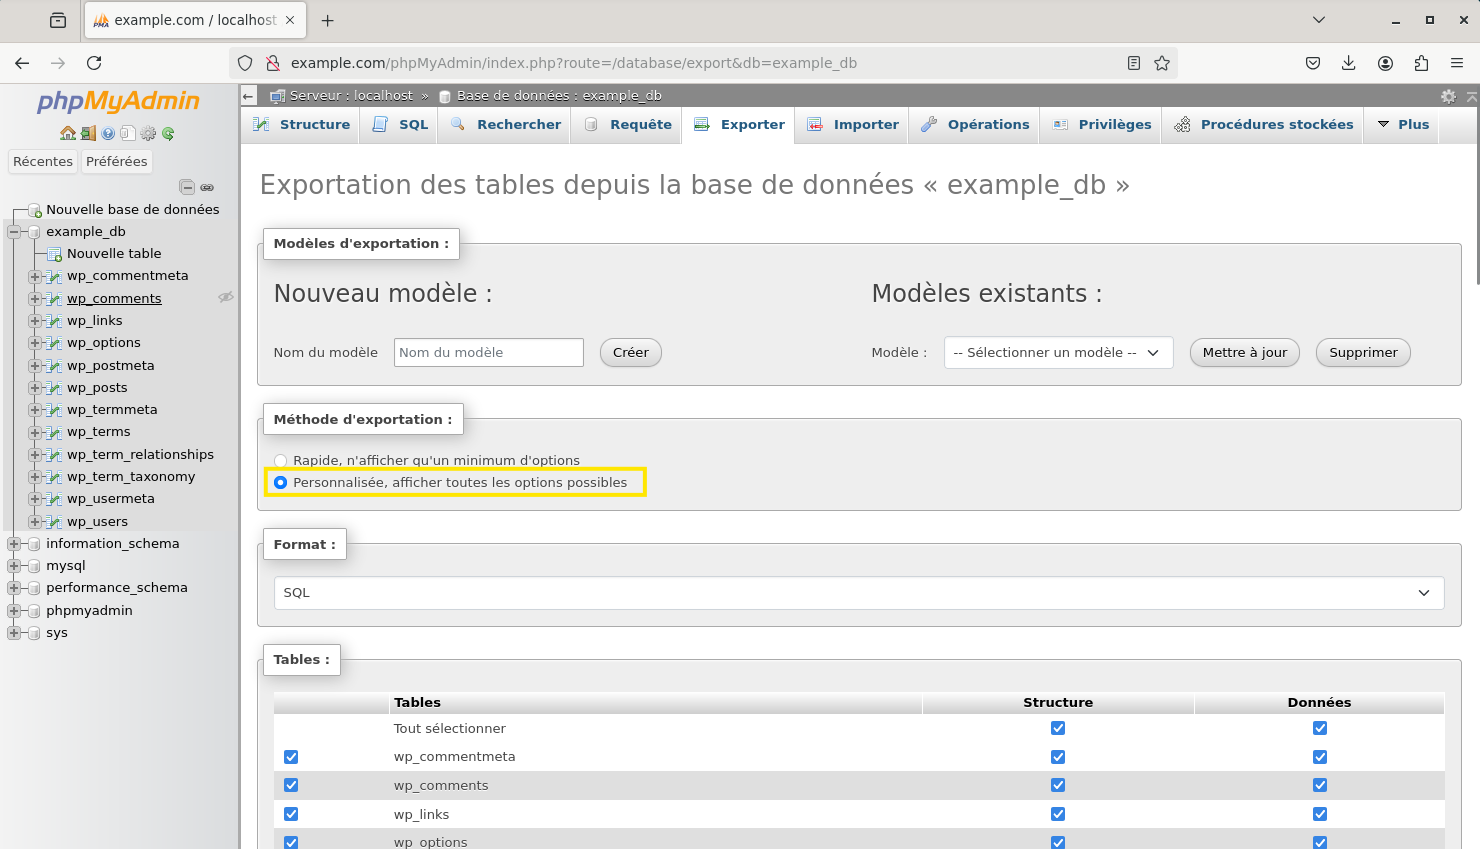Expand sys database node

(14, 633)
